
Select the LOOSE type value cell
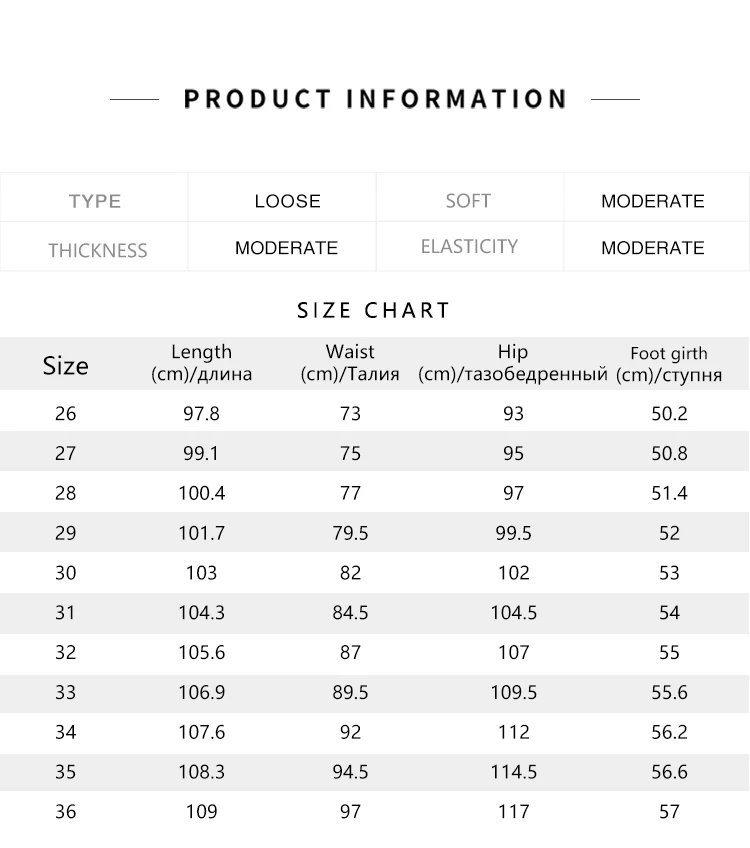[x=282, y=197]
